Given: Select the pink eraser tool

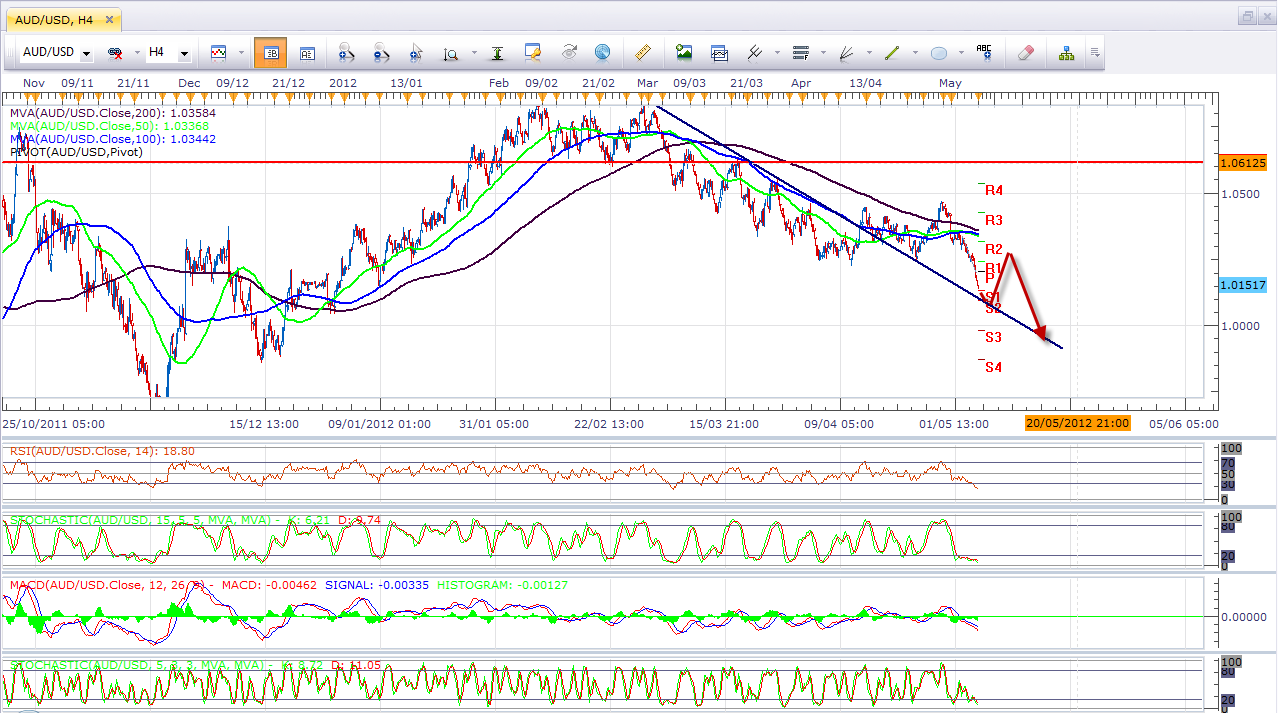Looking at the screenshot, I should [x=1025, y=52].
